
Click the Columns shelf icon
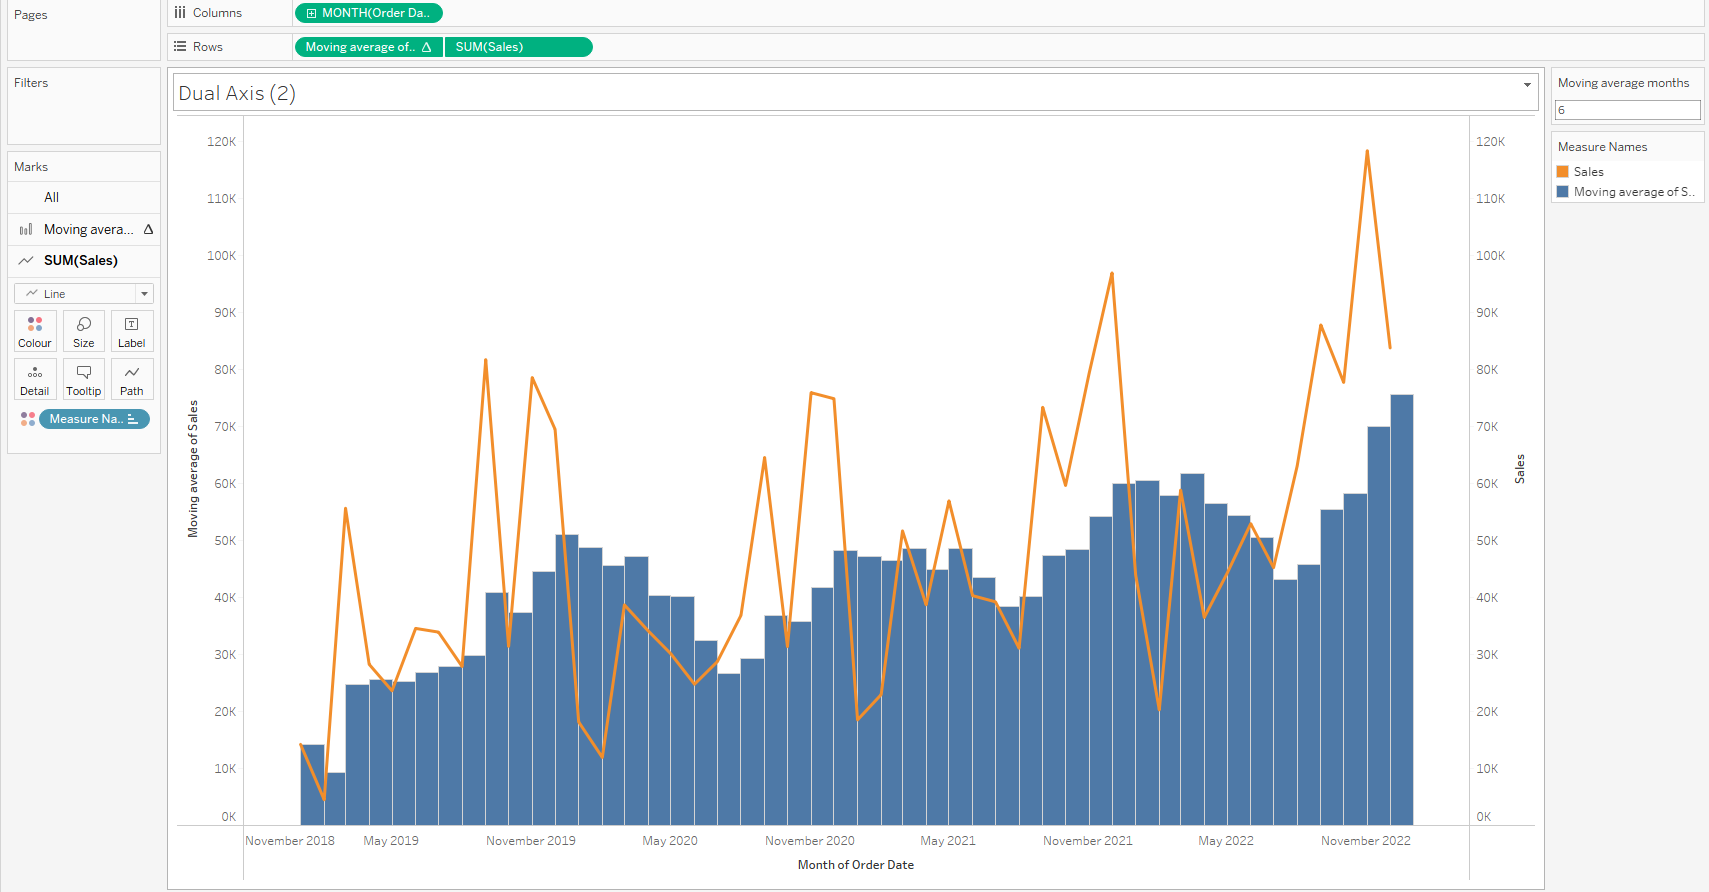coord(180,13)
